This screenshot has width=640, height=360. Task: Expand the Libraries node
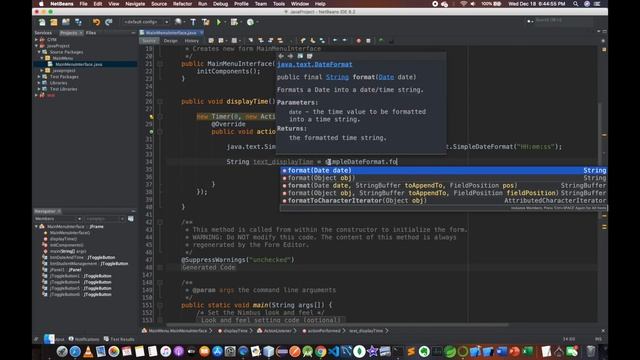tap(39, 82)
